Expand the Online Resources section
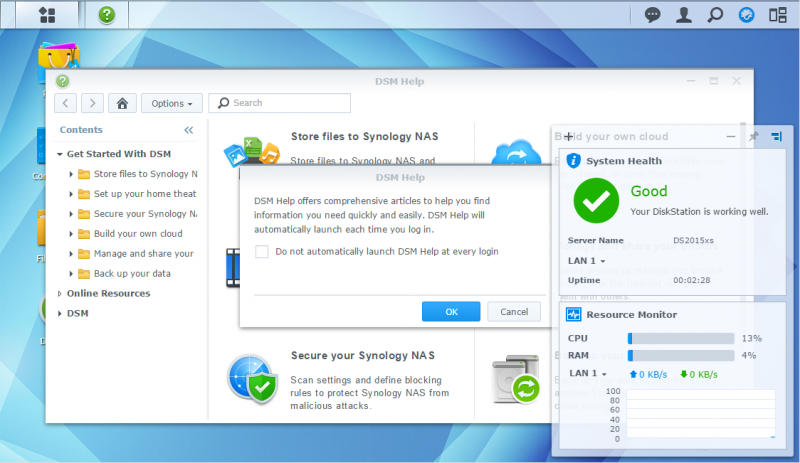Screen dimensions: 800x463 [60, 294]
